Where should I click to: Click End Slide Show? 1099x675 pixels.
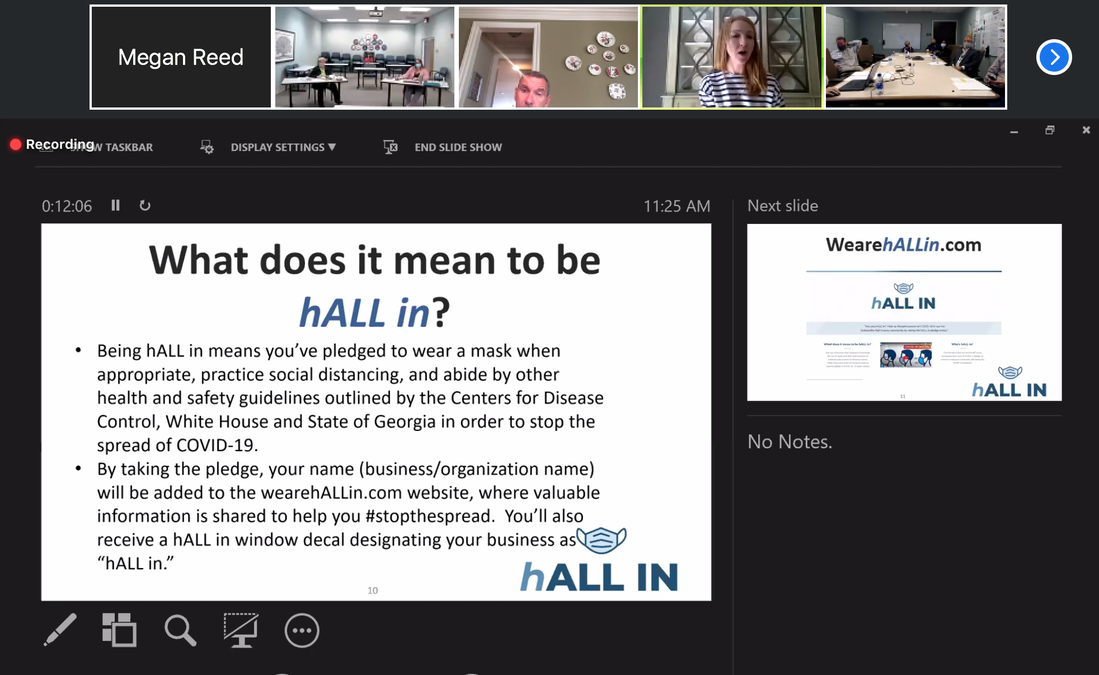coord(458,147)
